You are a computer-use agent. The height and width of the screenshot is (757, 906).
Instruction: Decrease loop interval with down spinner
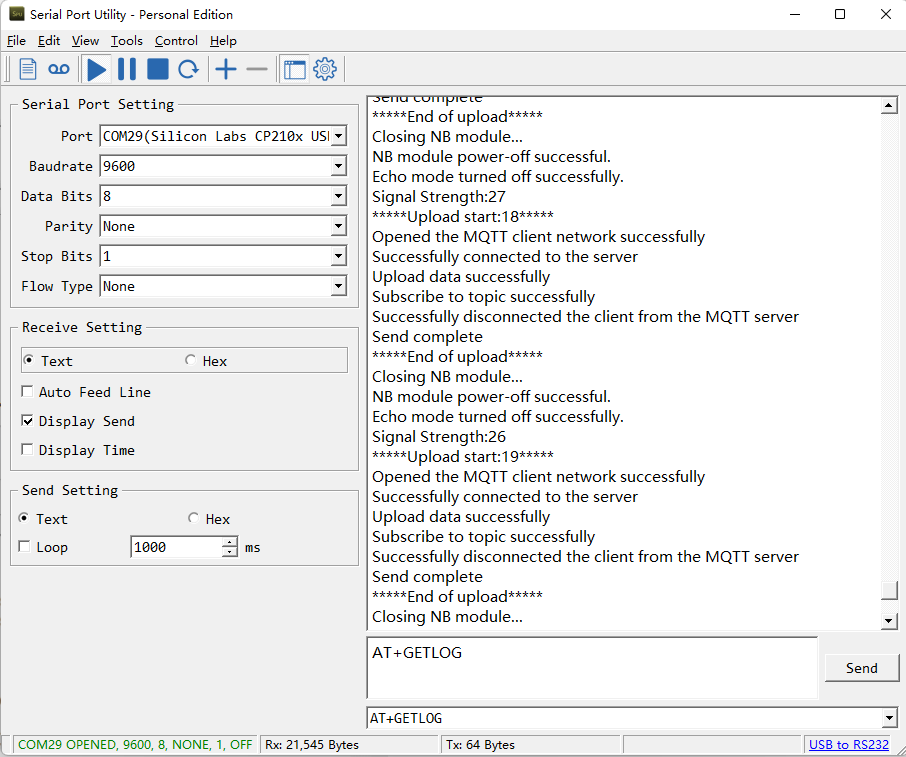(230, 552)
